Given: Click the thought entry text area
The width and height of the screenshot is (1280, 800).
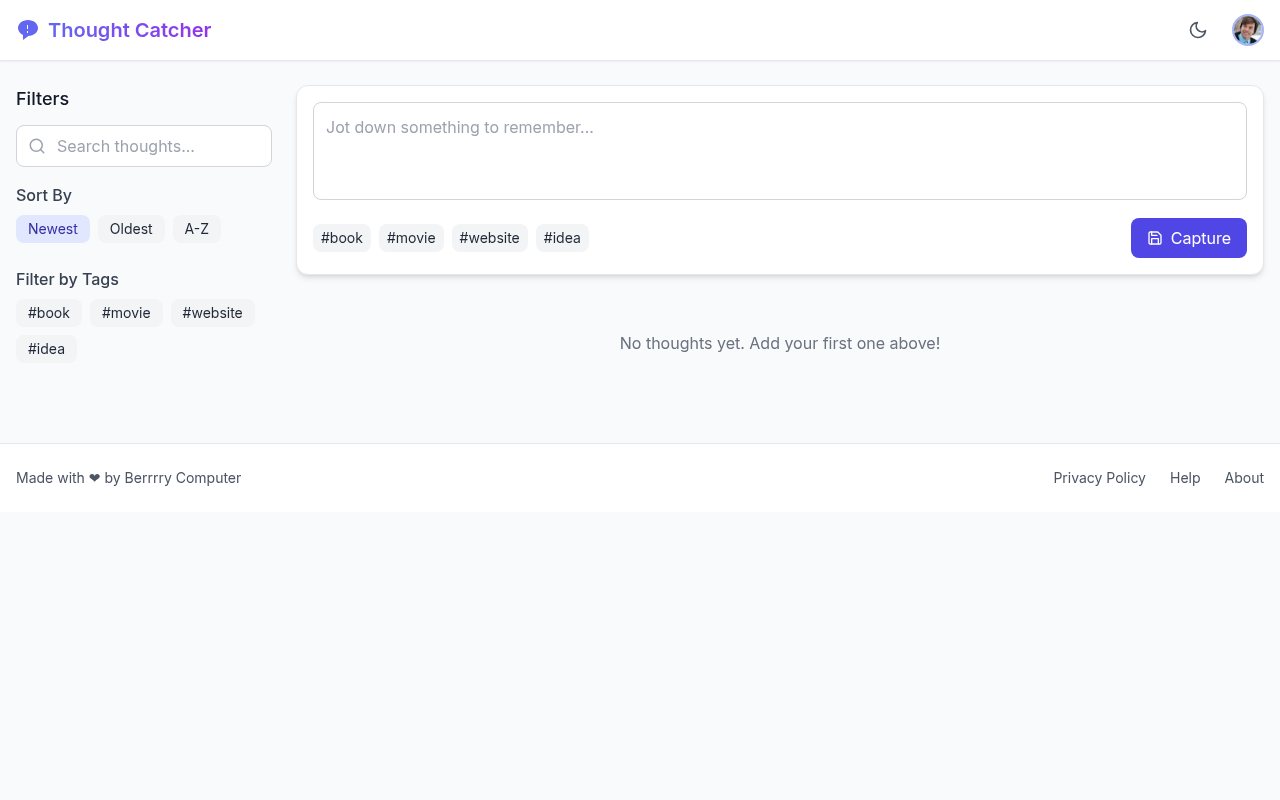Looking at the screenshot, I should 780,150.
